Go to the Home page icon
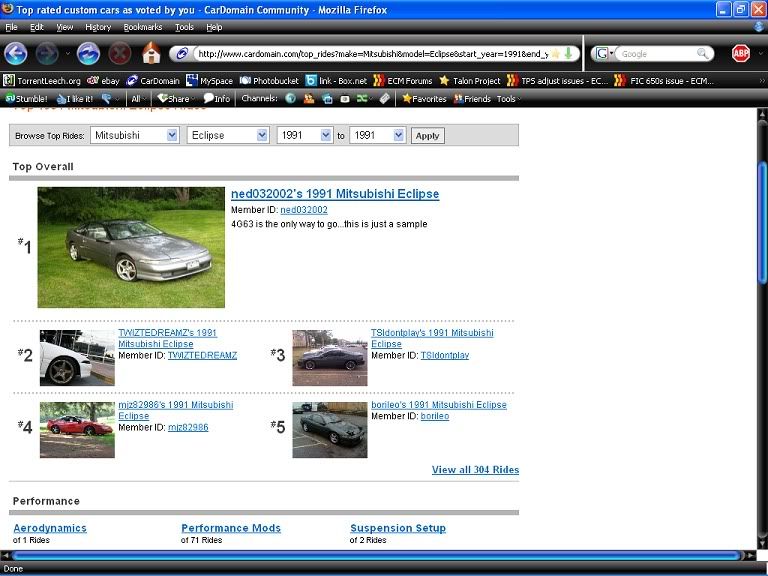The width and height of the screenshot is (768, 576). point(151,53)
